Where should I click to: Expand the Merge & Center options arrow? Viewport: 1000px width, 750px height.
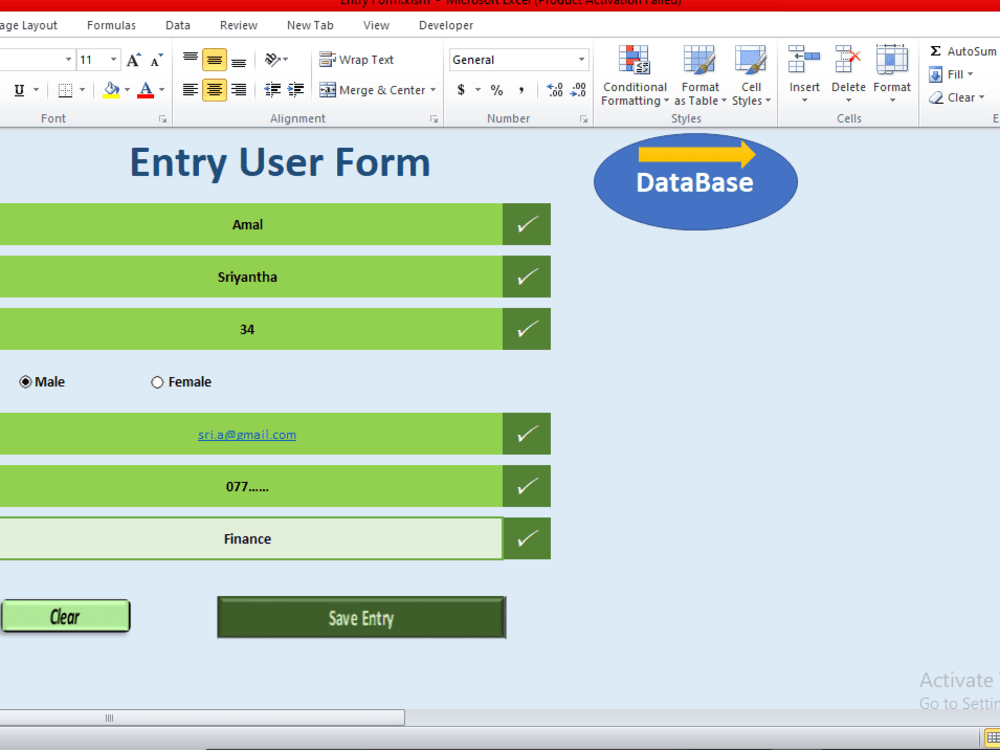(432, 90)
